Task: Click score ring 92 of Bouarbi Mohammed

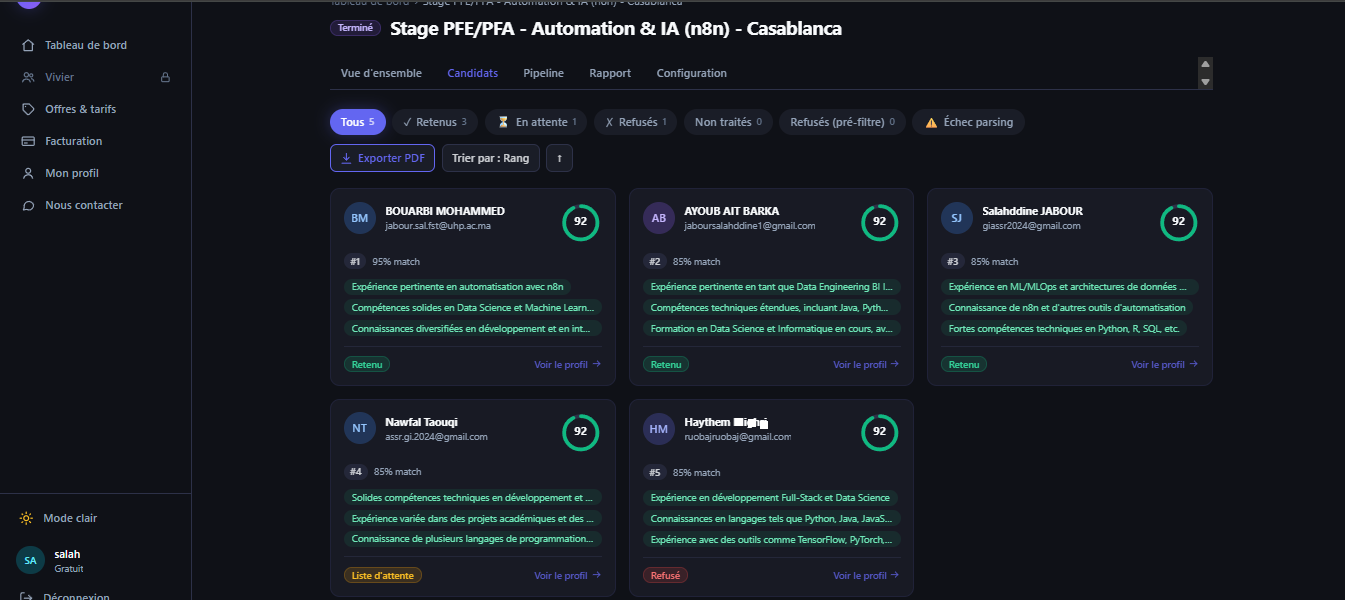Action: (x=581, y=222)
